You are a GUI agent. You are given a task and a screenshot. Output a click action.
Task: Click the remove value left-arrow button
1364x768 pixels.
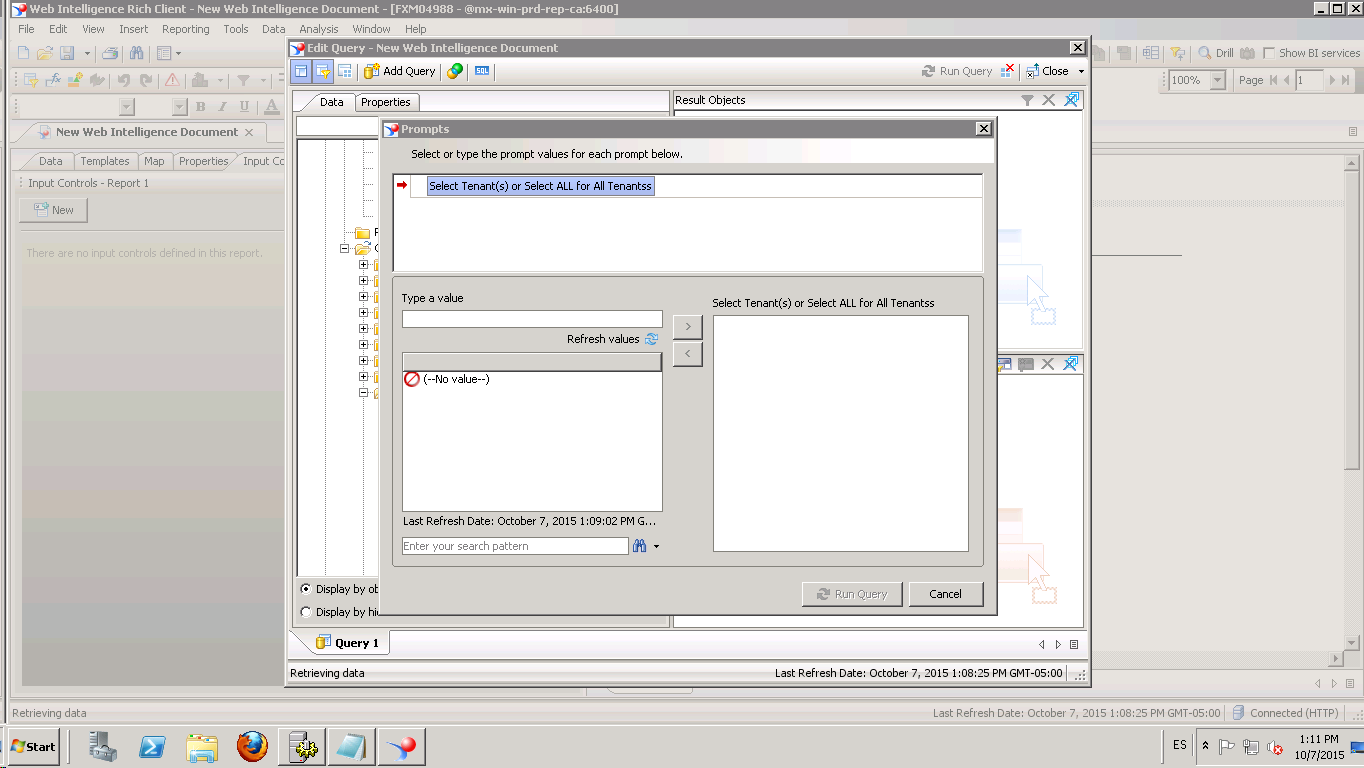pyautogui.click(x=688, y=354)
